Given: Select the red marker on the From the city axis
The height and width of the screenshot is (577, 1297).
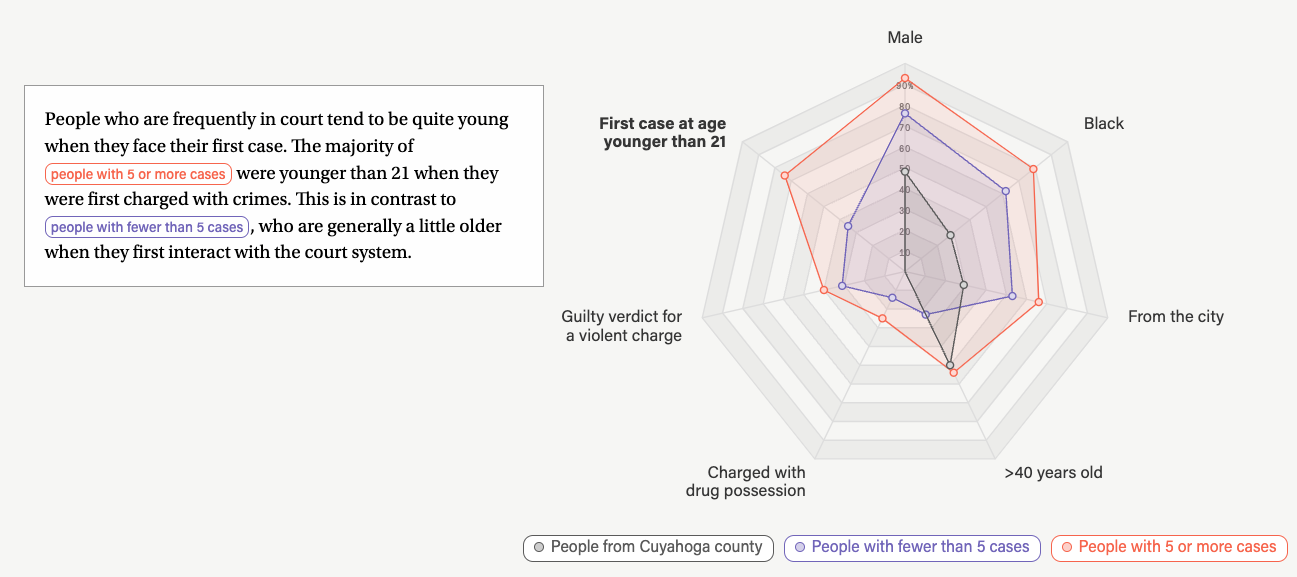Looking at the screenshot, I should (x=1037, y=301).
